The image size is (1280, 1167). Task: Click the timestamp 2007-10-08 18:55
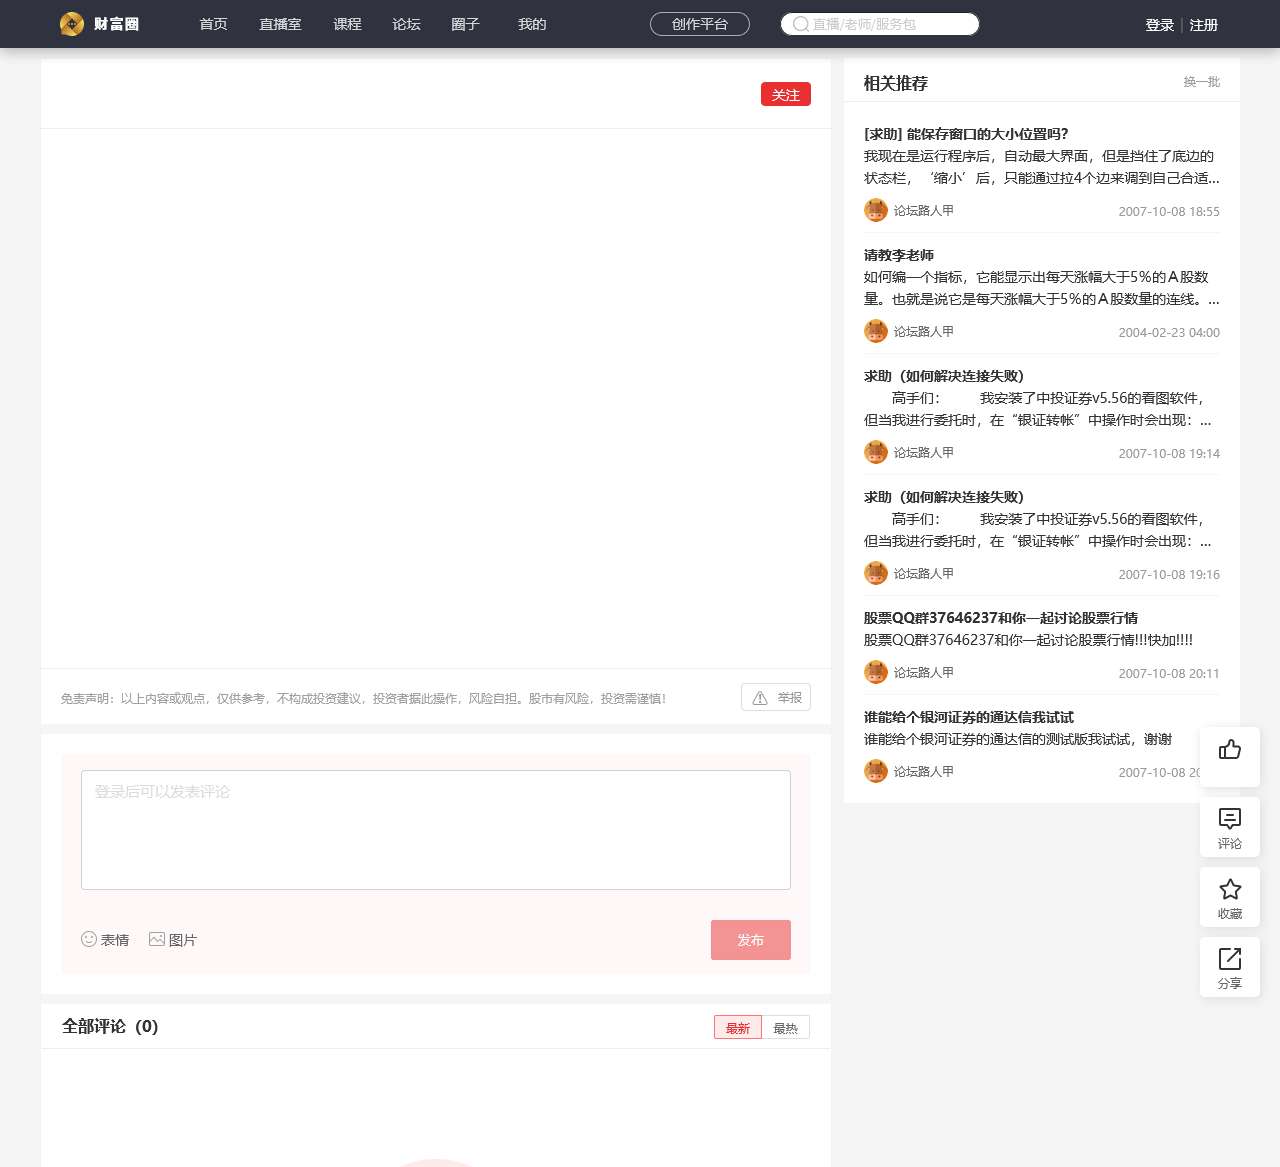coord(1169,212)
